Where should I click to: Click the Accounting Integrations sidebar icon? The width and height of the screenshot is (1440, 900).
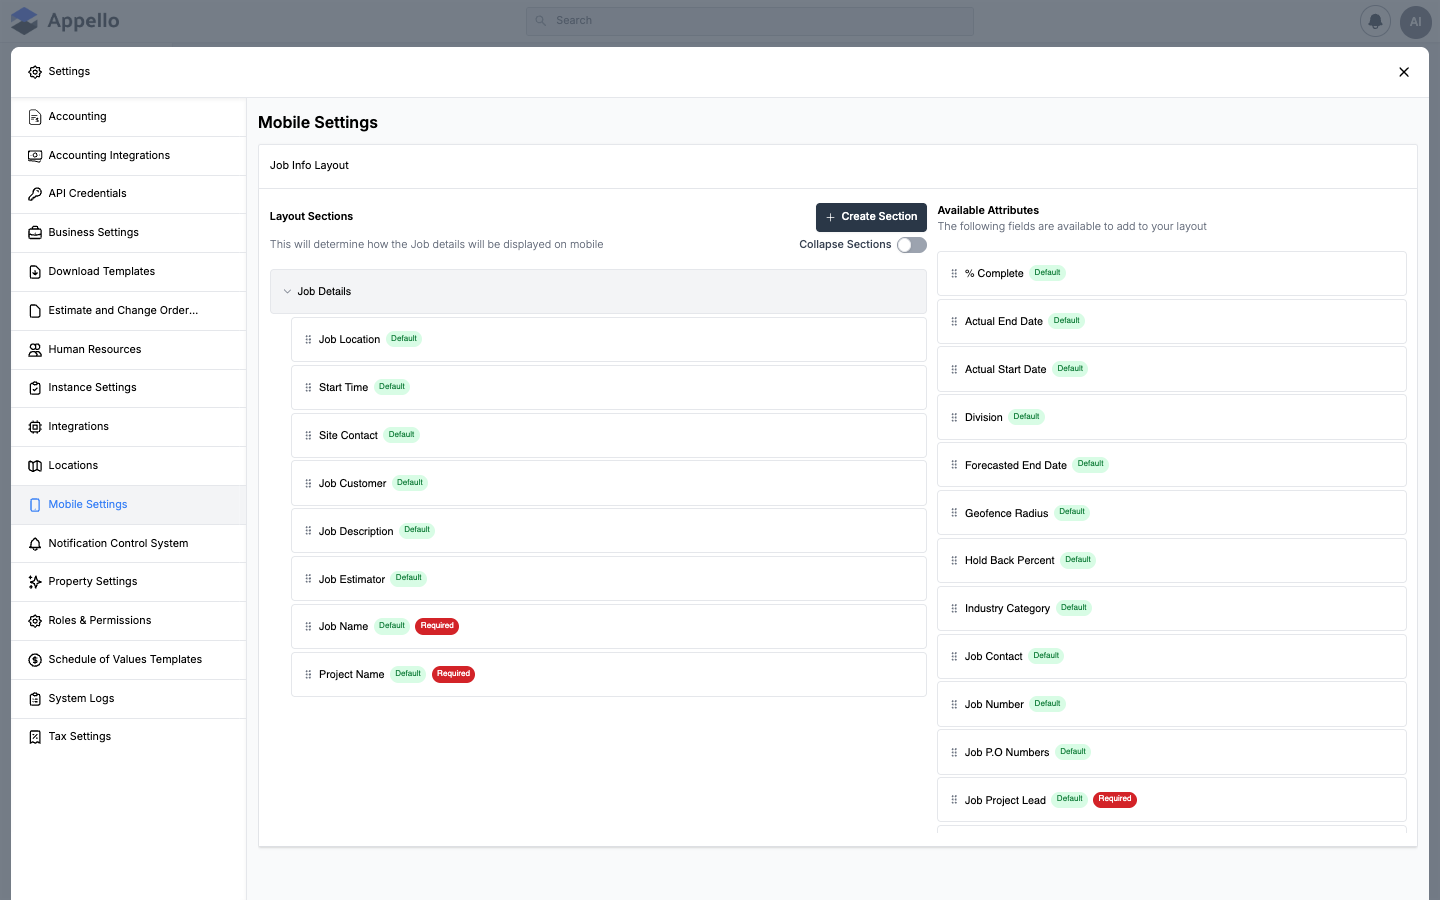(35, 156)
